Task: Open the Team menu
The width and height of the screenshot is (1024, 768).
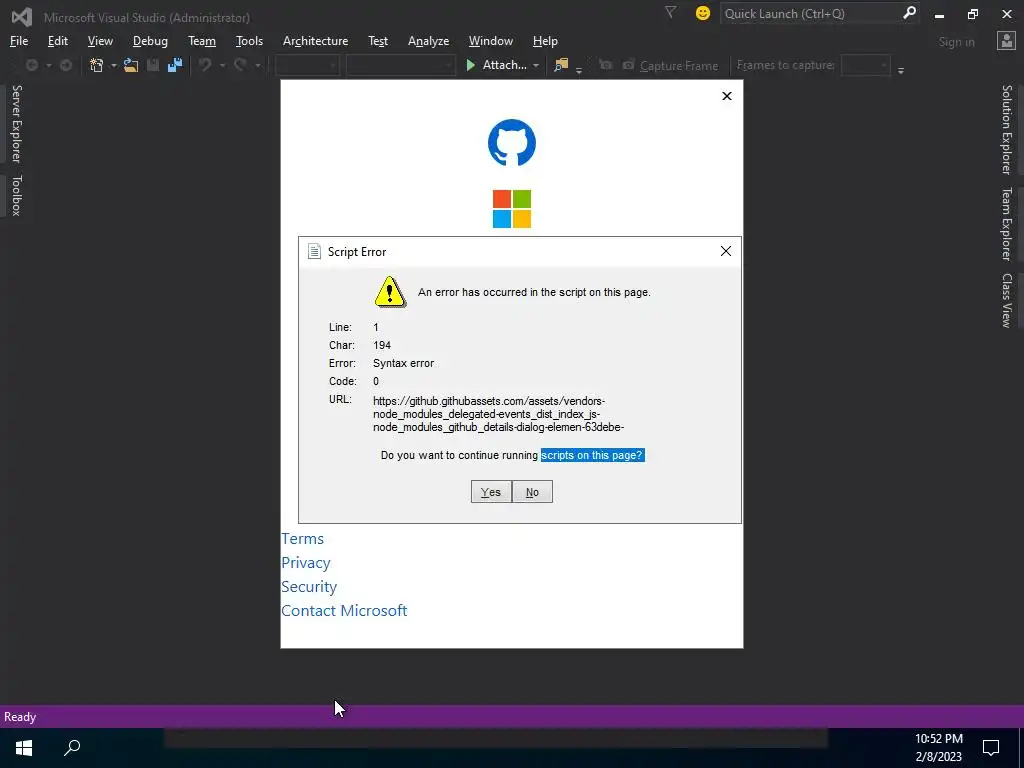Action: [x=202, y=40]
